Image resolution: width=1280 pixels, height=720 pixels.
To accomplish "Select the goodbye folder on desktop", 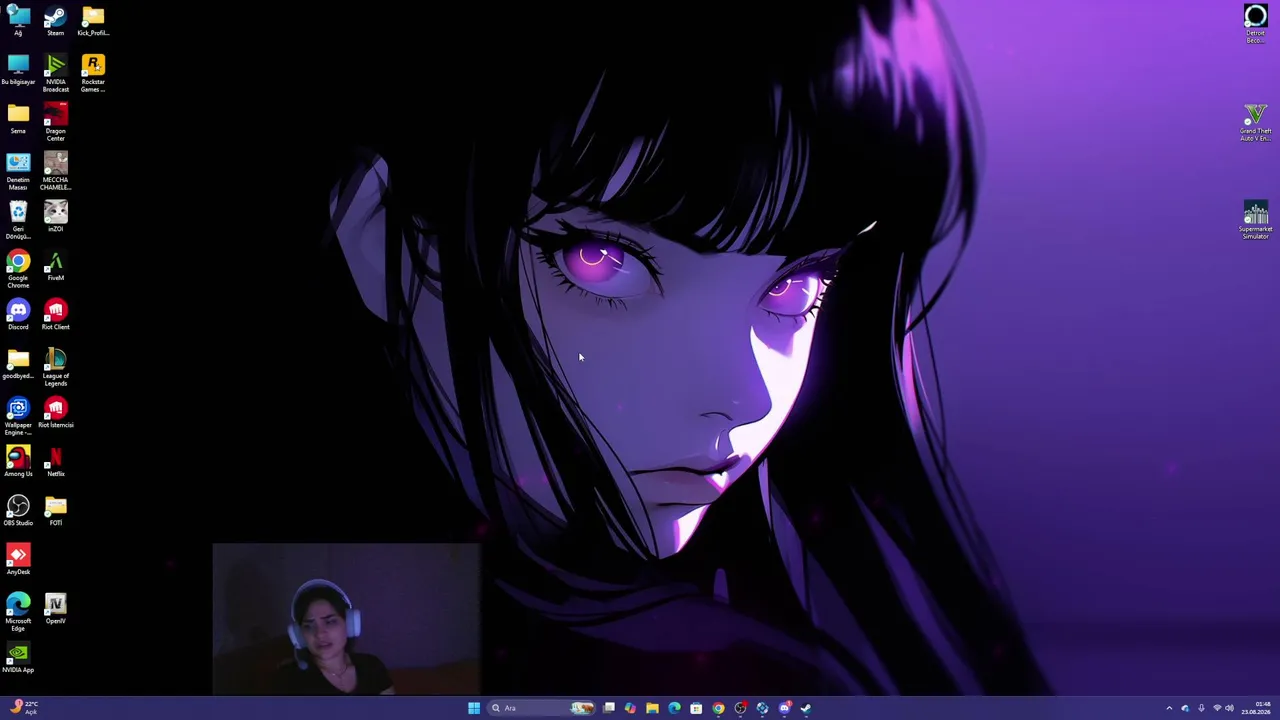I will [18, 364].
